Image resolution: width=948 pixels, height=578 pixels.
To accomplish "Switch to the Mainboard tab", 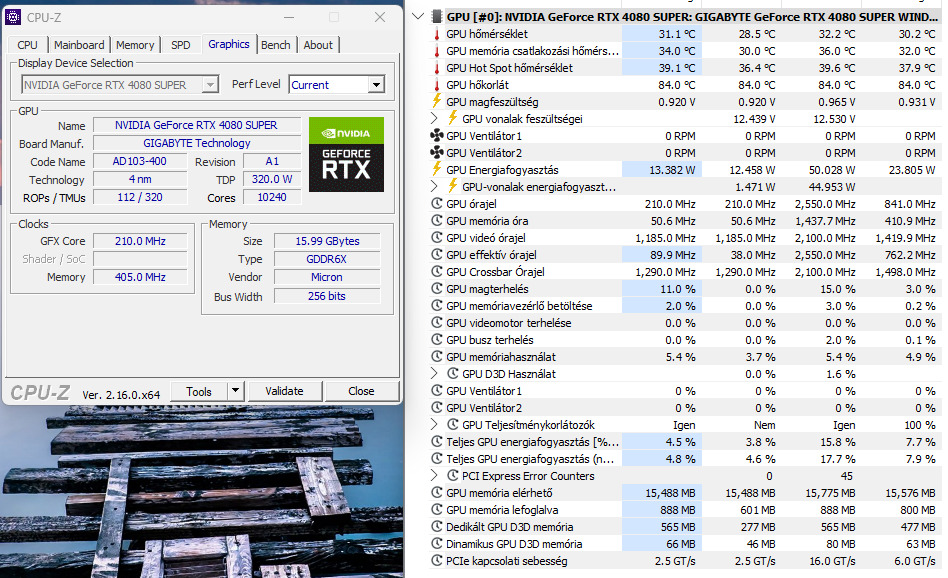I will point(79,45).
